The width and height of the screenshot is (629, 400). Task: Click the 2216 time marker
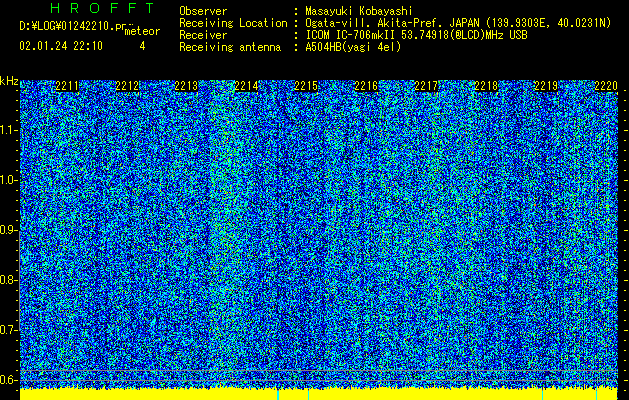tap(366, 86)
